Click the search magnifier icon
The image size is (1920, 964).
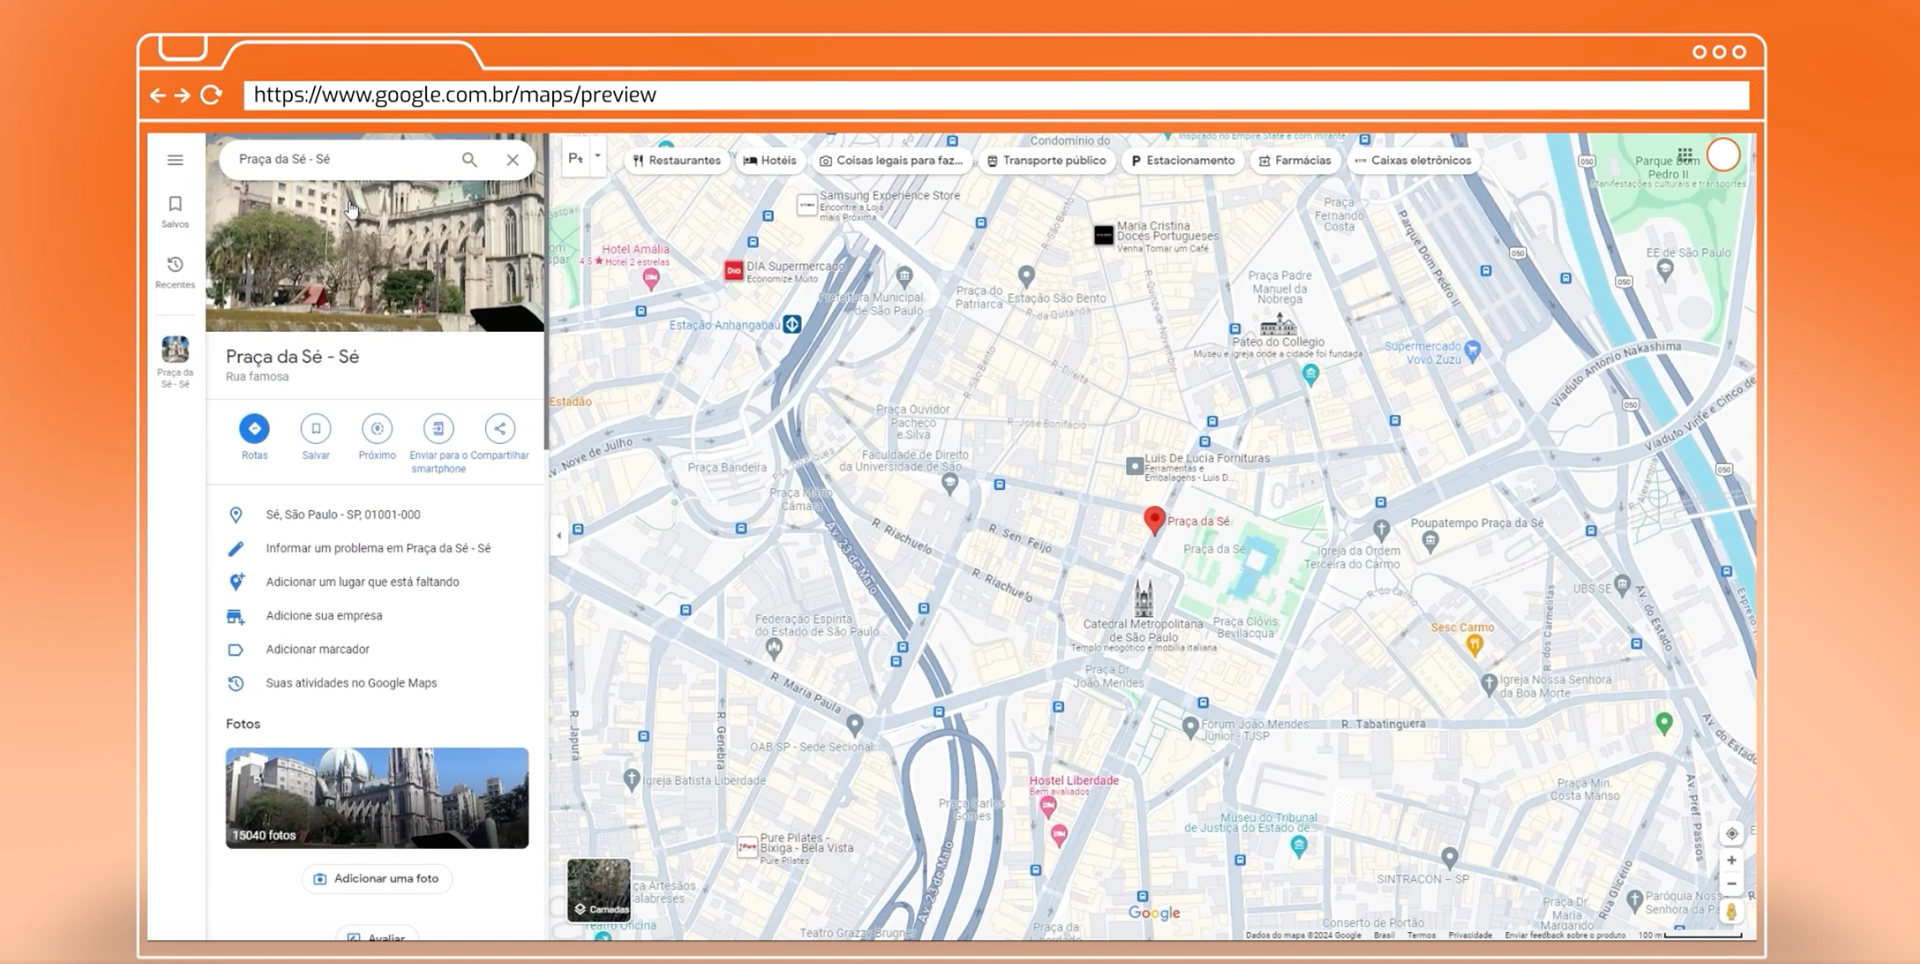point(469,160)
